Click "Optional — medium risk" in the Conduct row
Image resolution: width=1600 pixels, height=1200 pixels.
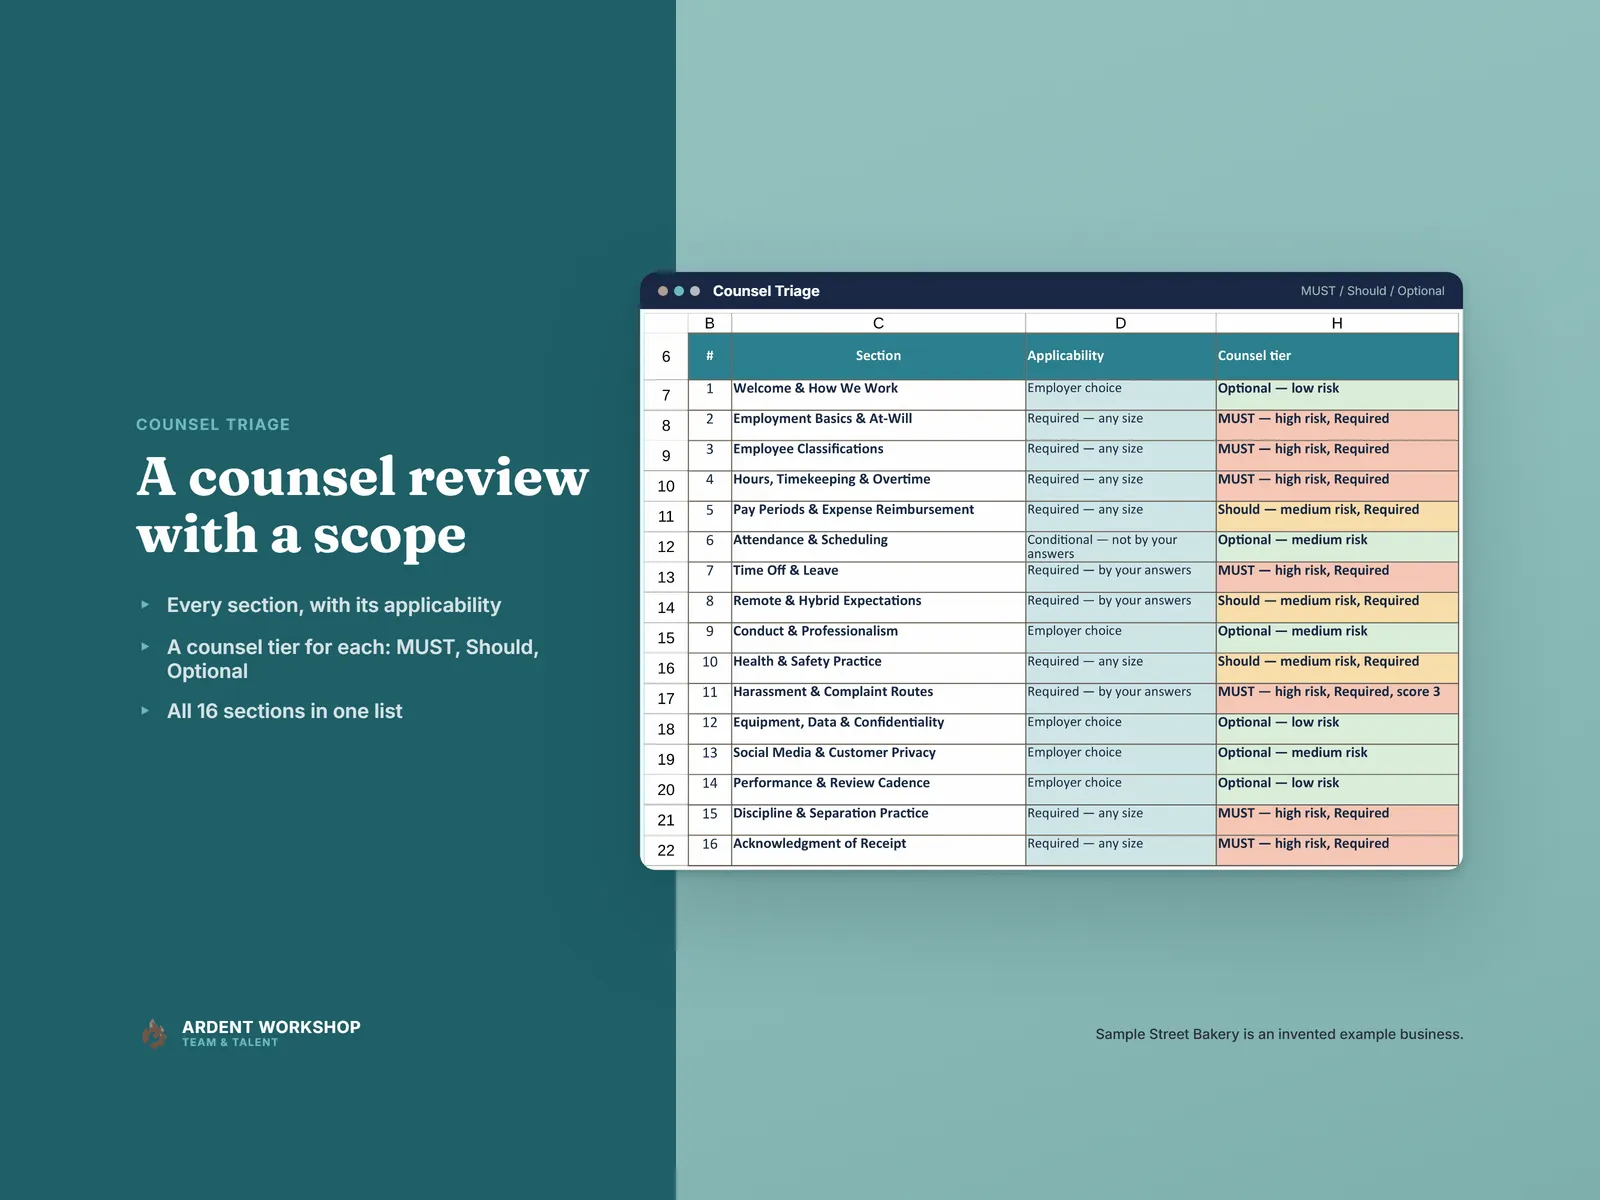coord(1337,638)
